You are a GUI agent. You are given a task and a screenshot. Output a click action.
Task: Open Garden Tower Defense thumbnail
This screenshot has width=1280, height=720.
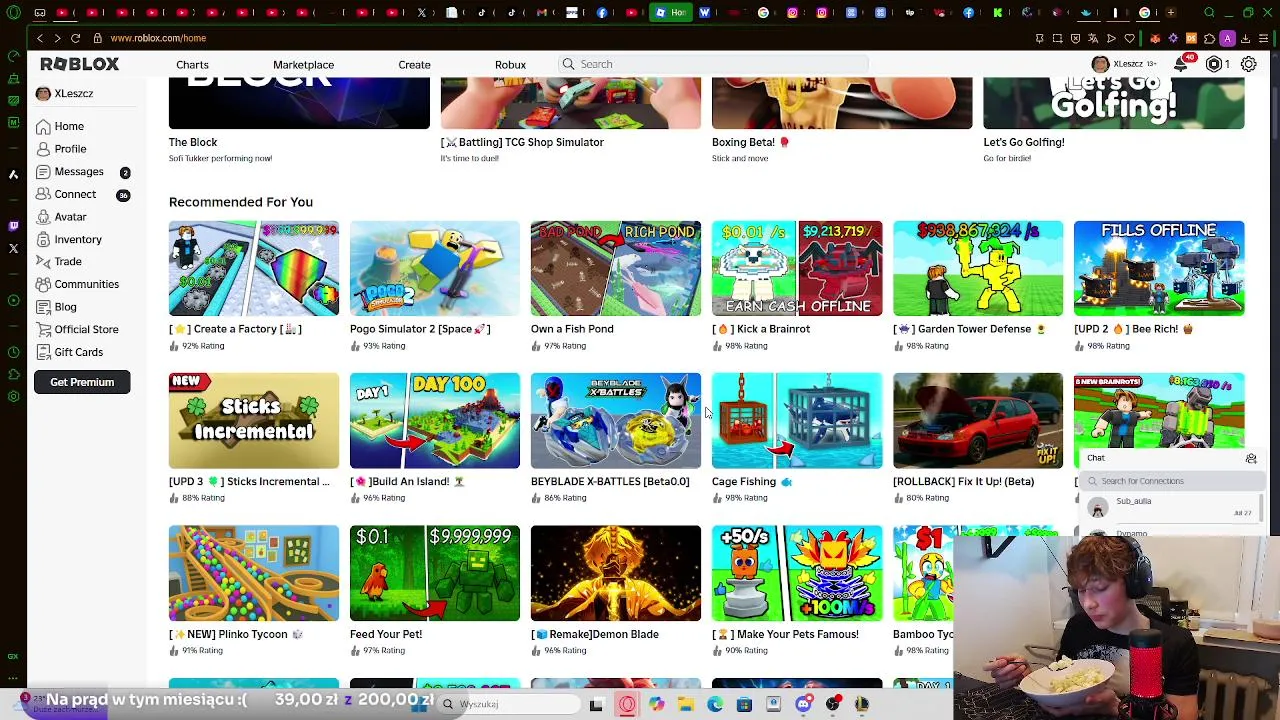(978, 268)
